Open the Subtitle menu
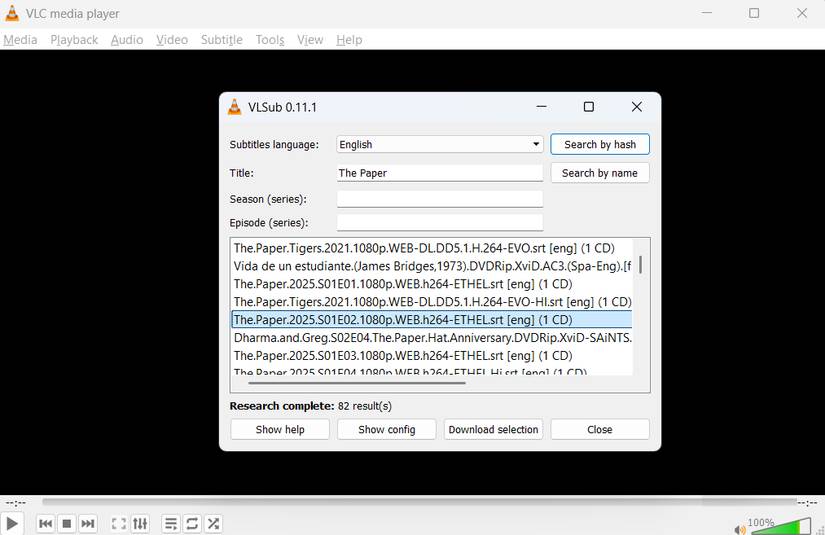The height and width of the screenshot is (535, 825). [x=222, y=40]
